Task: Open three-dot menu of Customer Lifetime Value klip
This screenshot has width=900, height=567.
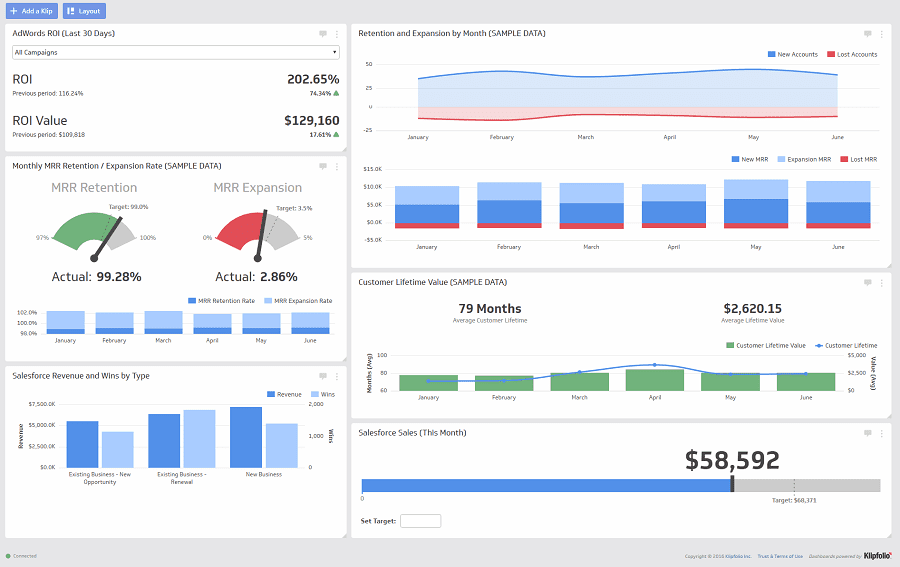Action: click(x=881, y=283)
